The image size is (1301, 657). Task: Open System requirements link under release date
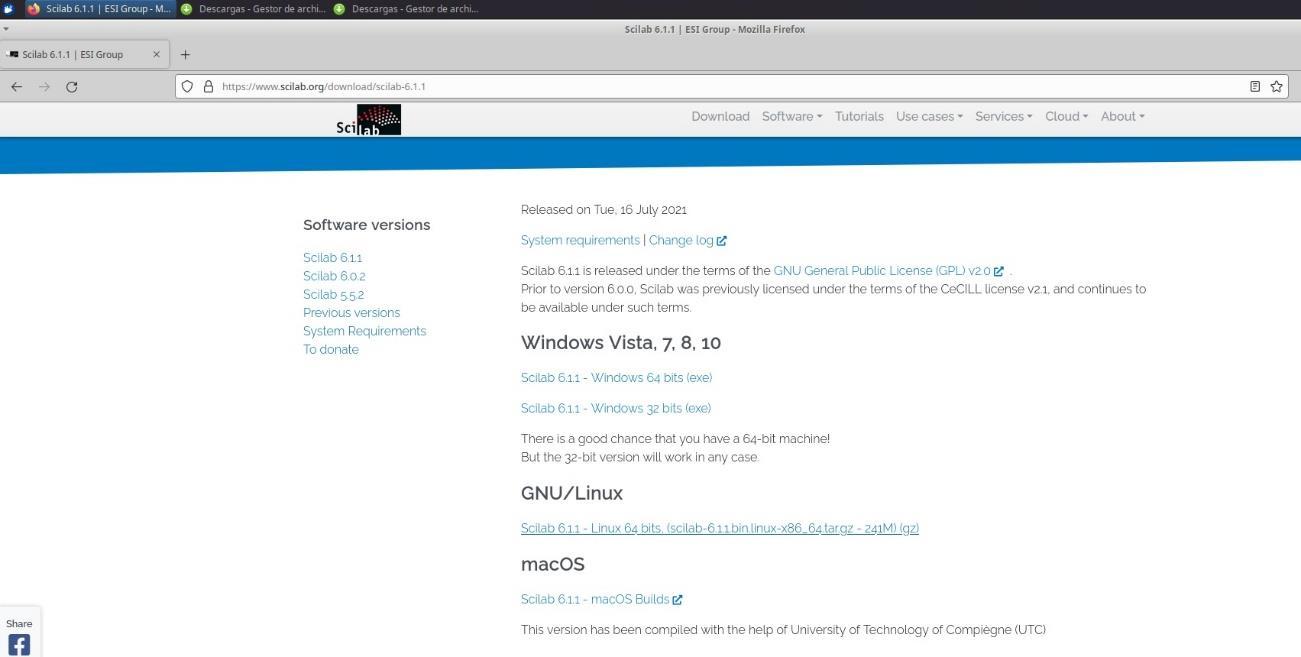pyautogui.click(x=580, y=240)
